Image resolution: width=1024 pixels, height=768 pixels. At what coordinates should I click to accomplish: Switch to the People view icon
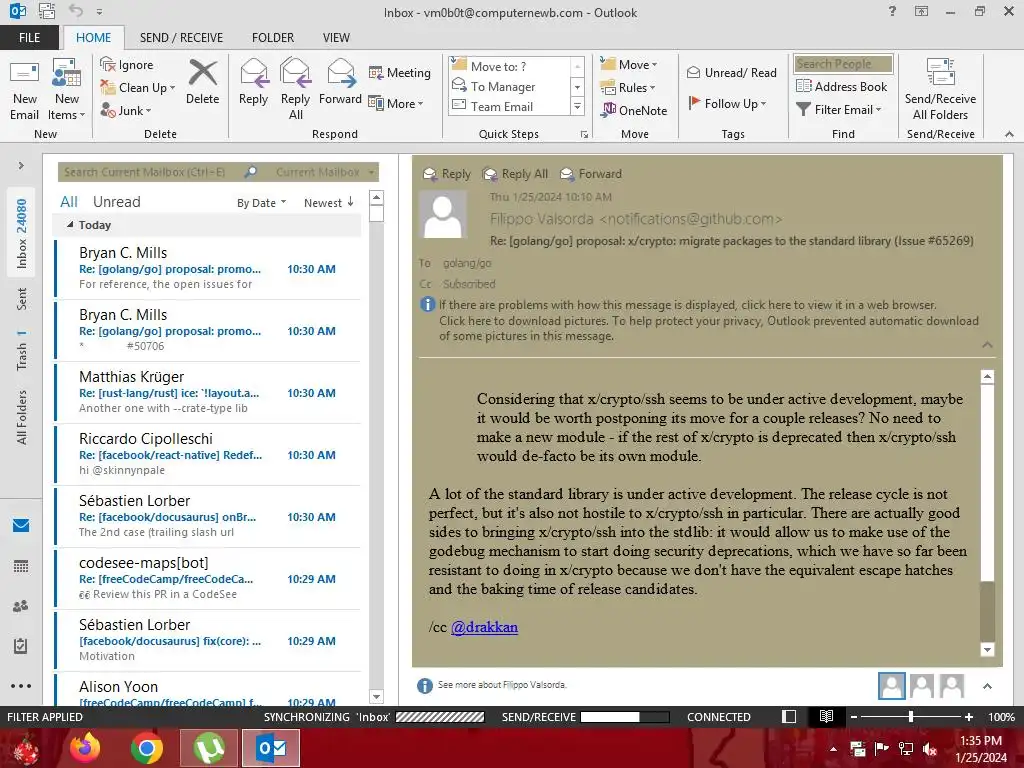pos(21,606)
